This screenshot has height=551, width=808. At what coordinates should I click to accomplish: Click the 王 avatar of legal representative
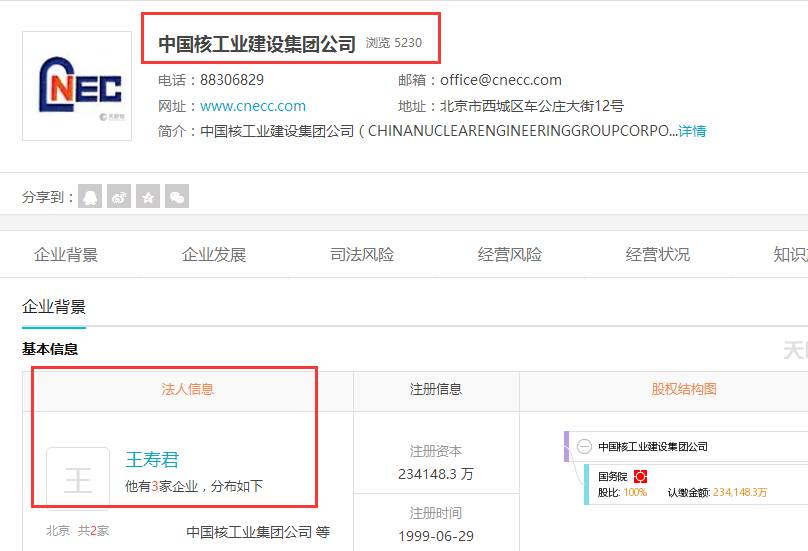point(78,479)
